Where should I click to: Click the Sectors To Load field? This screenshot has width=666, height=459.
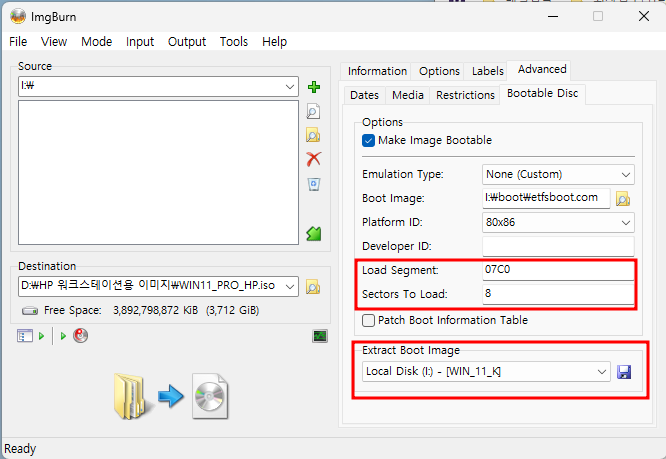pos(558,294)
